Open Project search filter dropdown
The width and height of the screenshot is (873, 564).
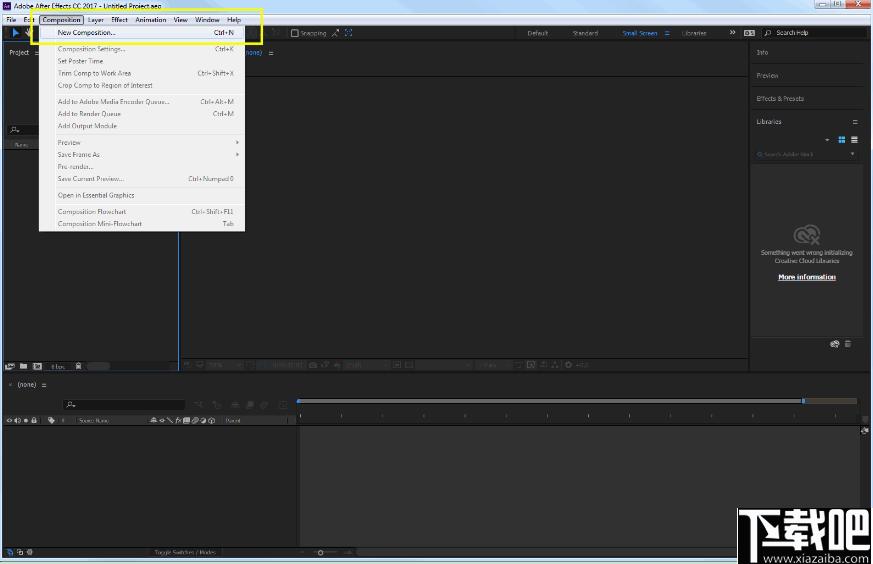tap(15, 130)
